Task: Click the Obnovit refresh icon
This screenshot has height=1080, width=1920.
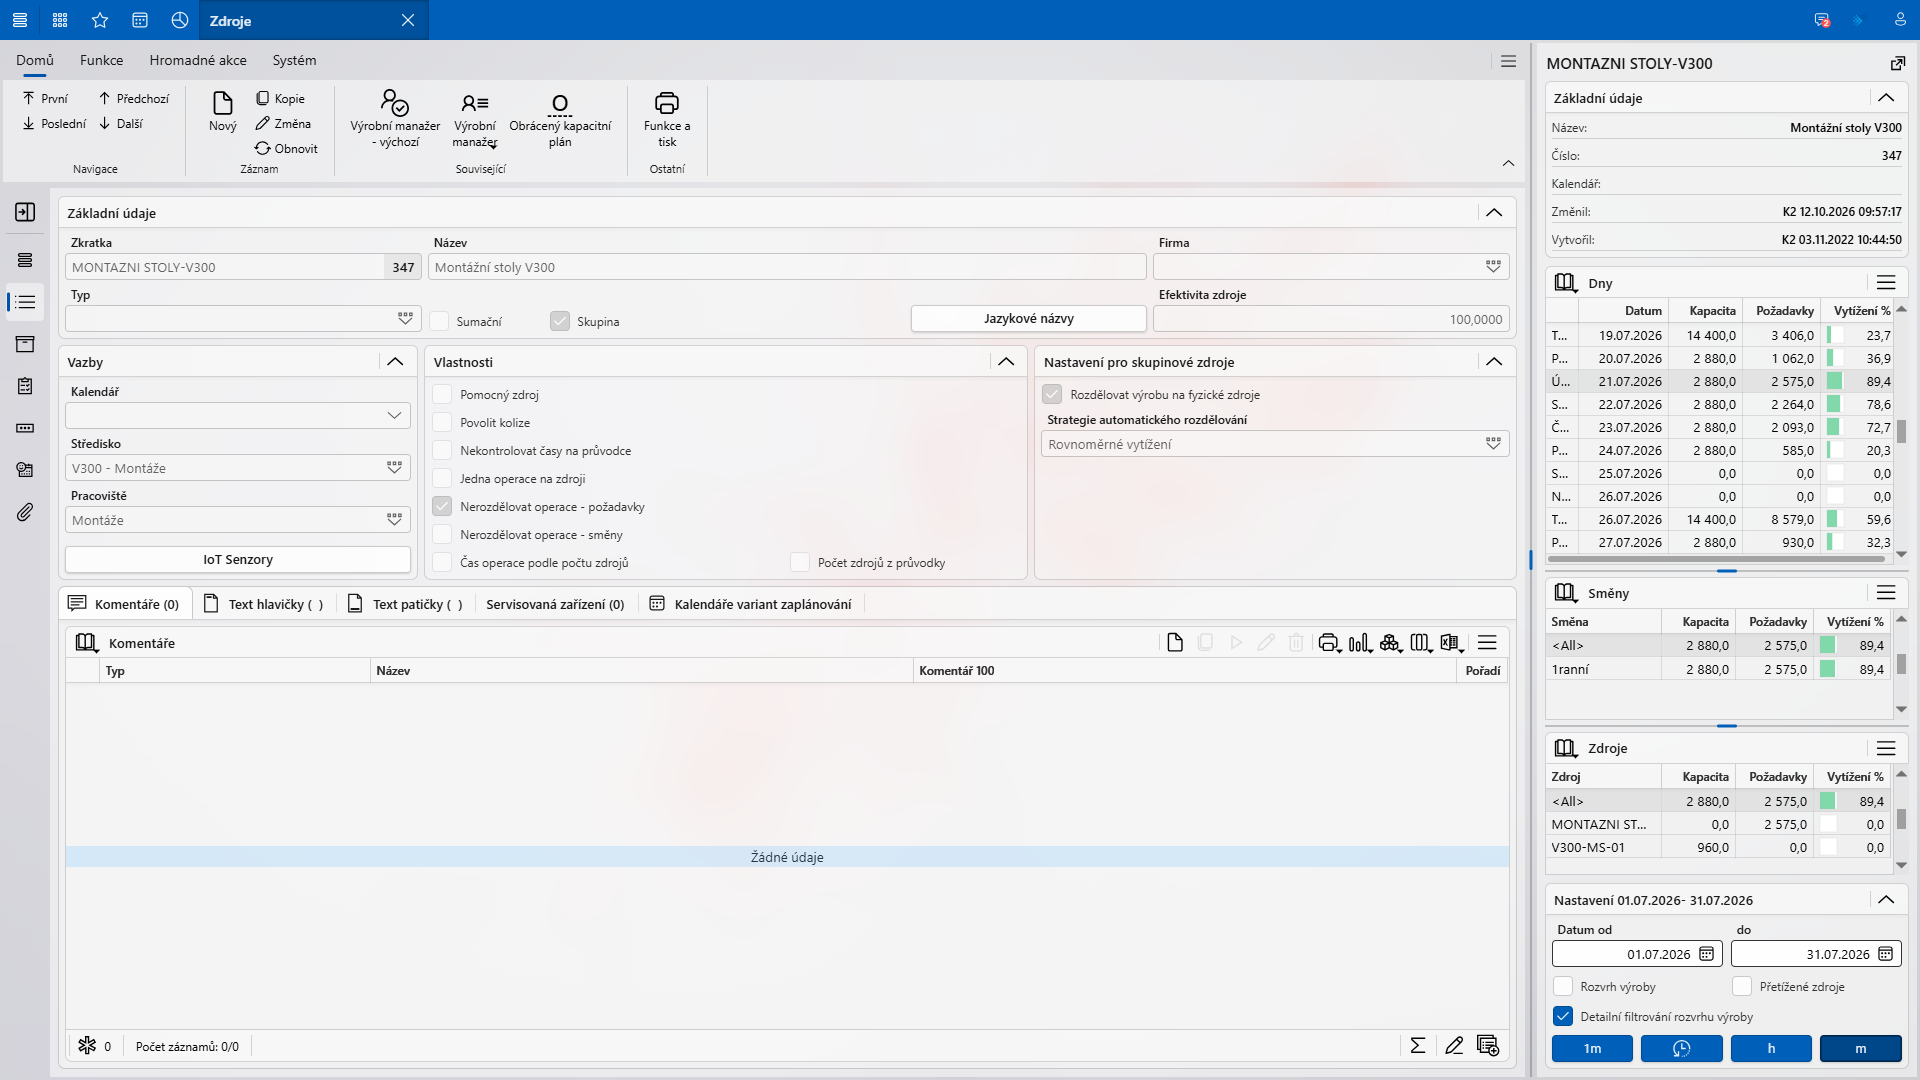Action: tap(262, 148)
